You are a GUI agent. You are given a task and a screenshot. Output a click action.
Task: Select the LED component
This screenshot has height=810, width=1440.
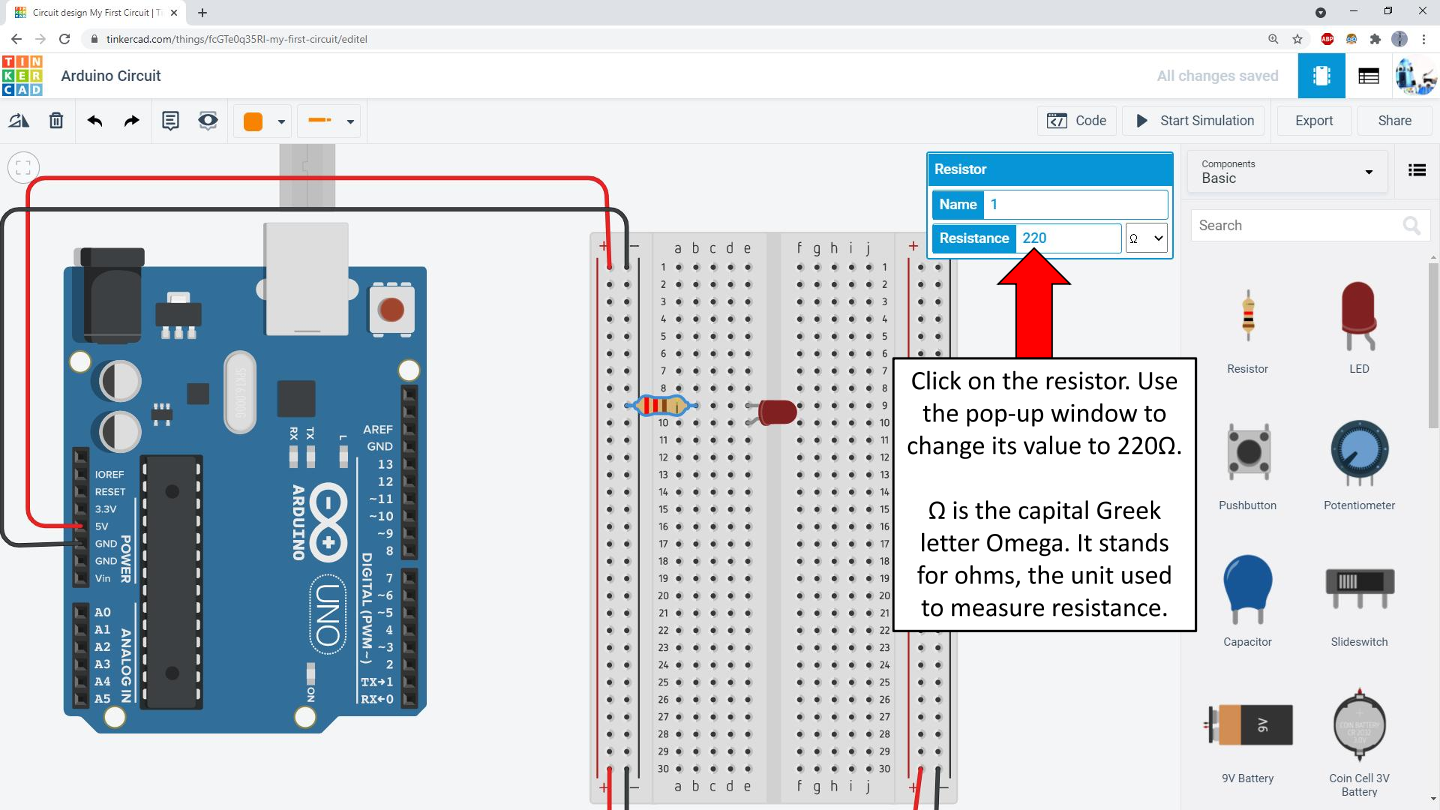click(1358, 320)
